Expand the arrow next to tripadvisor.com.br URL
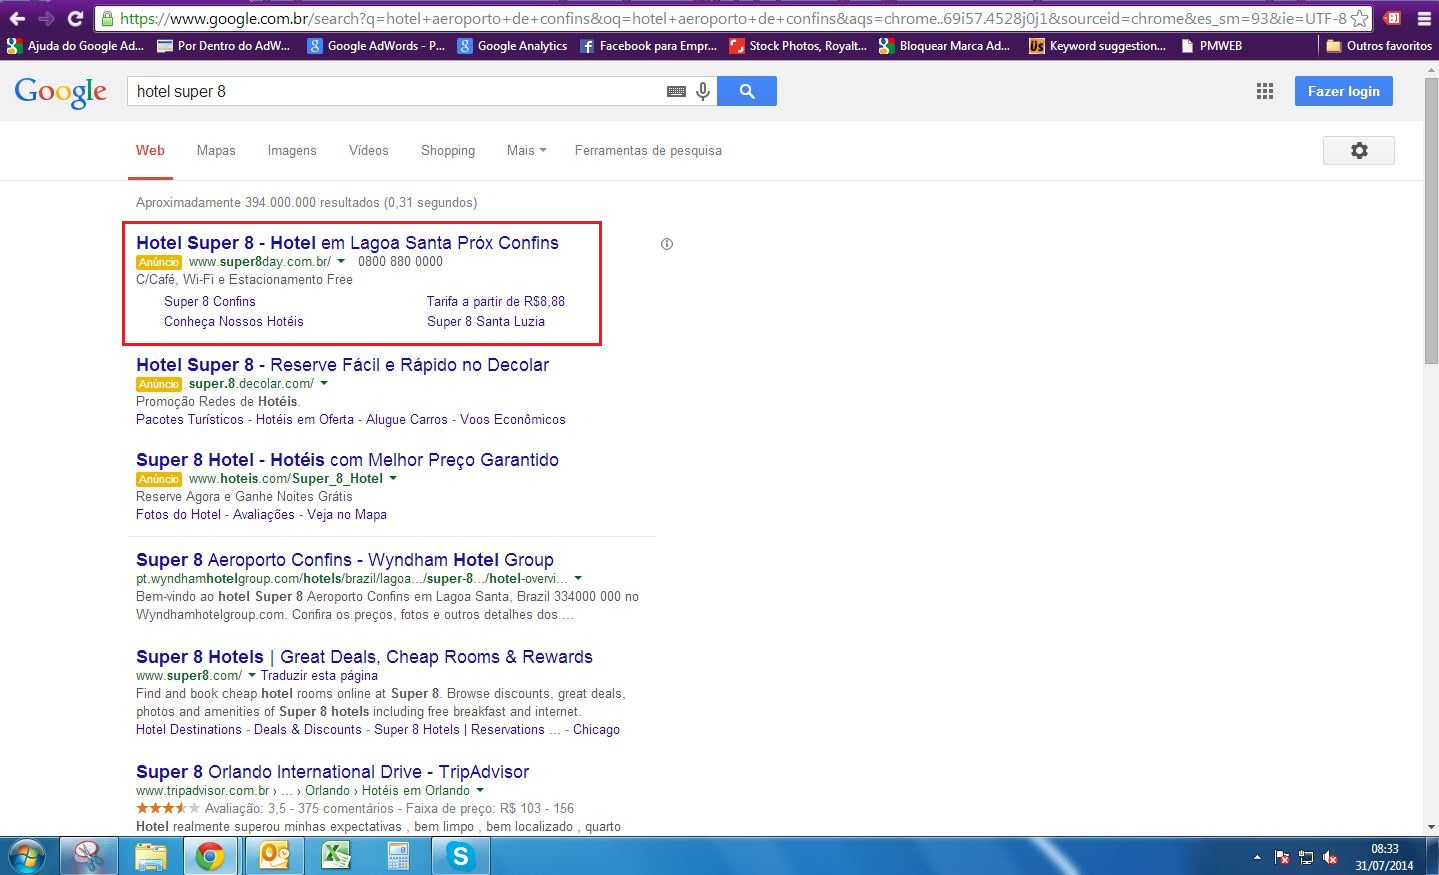This screenshot has width=1439, height=875. (x=480, y=791)
